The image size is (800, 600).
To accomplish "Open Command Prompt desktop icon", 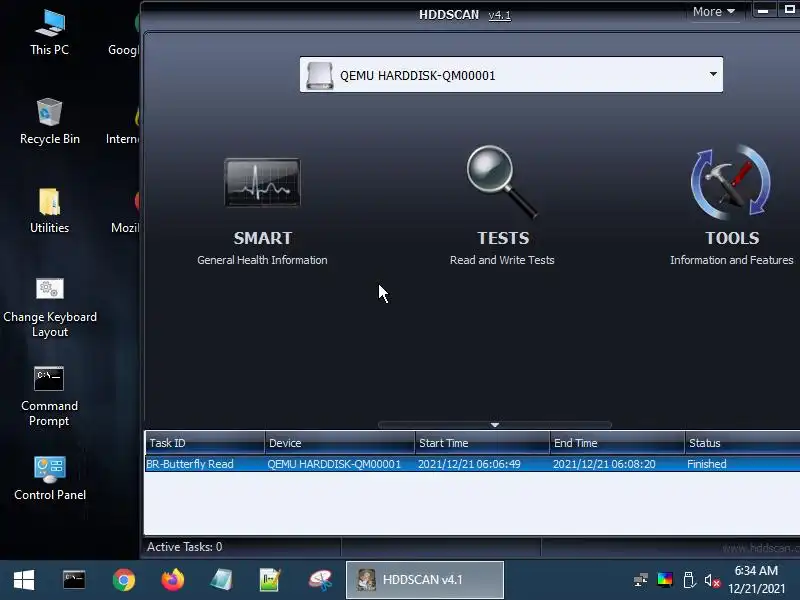I will coord(49,396).
